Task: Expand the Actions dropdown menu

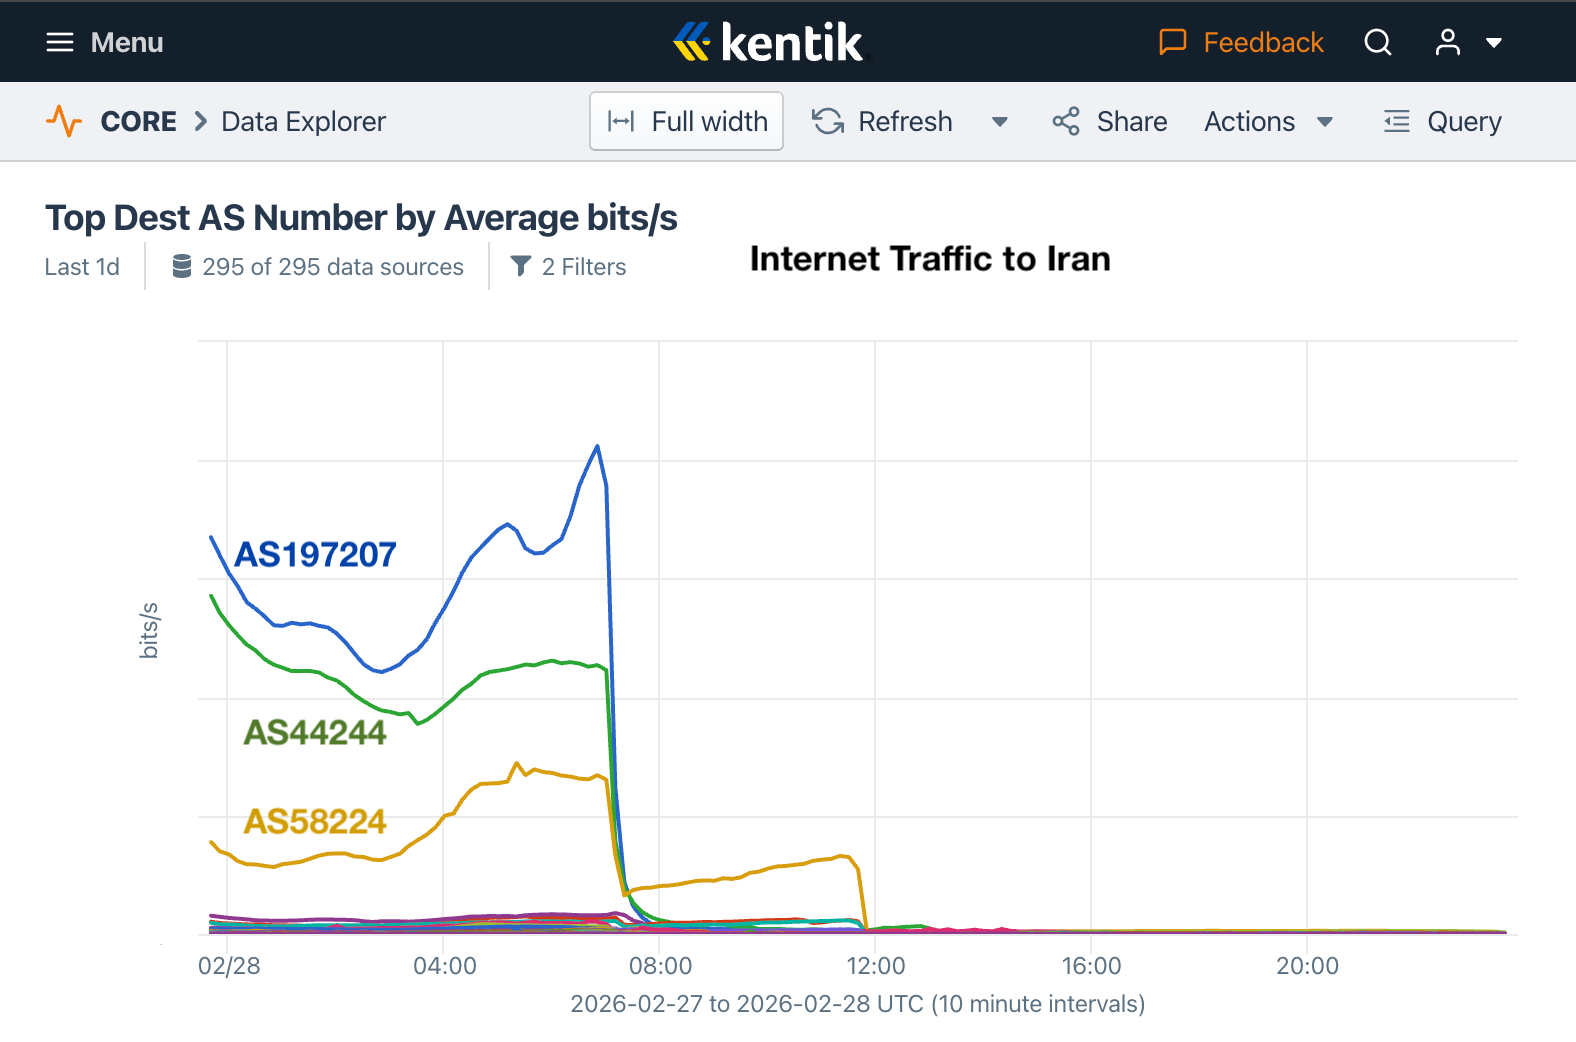Action: pyautogui.click(x=1268, y=121)
